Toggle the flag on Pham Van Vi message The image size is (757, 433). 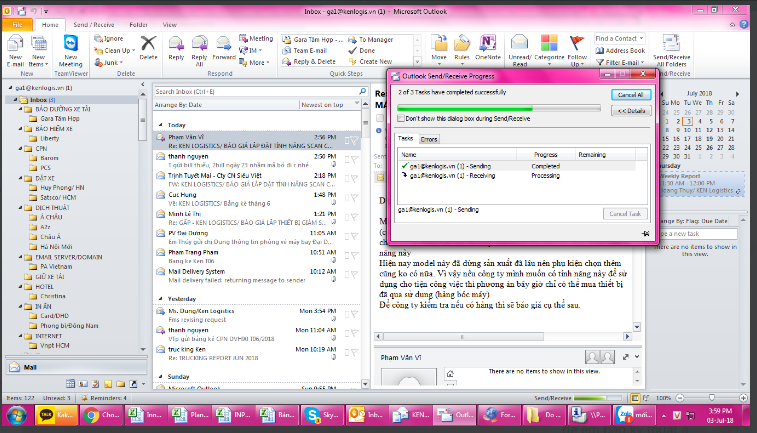(x=354, y=140)
